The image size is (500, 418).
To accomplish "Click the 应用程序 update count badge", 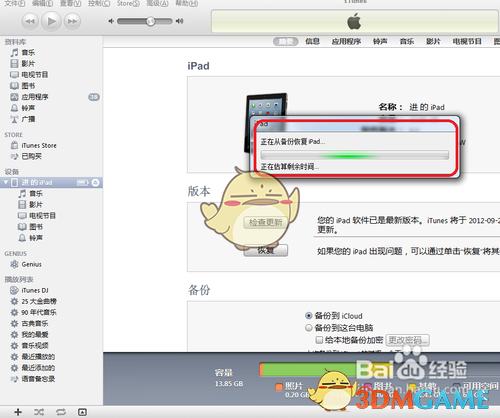I will click(94, 97).
